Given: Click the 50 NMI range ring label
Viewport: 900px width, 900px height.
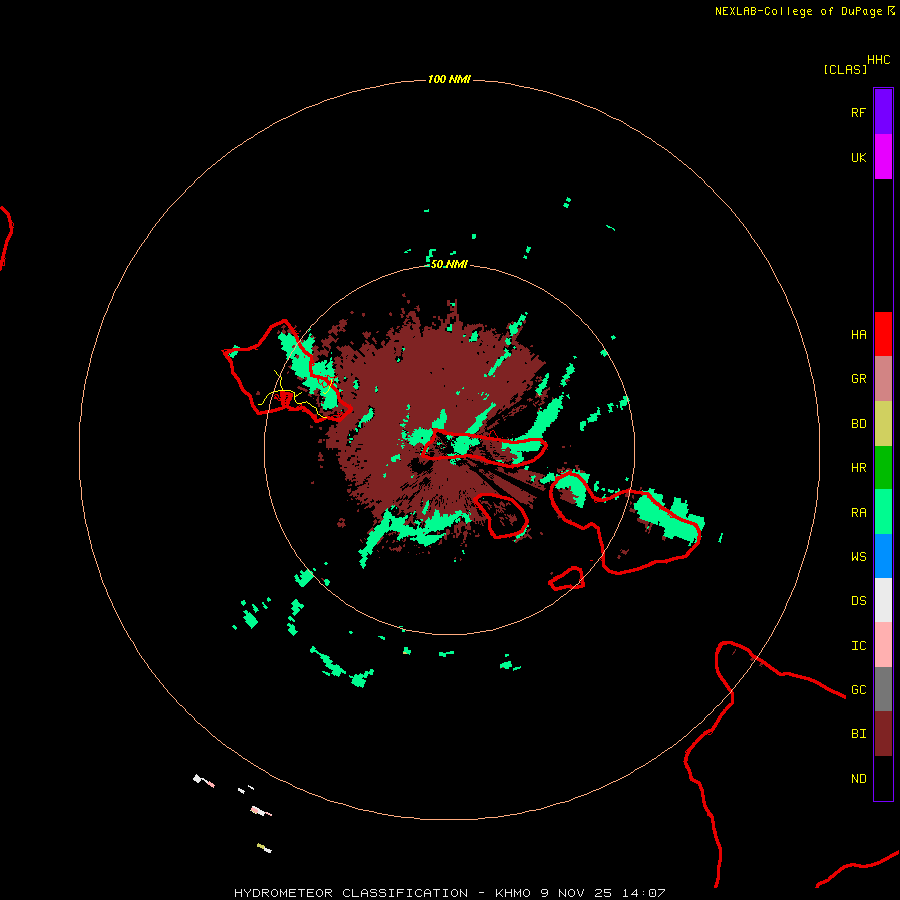Looking at the screenshot, I should click(449, 264).
